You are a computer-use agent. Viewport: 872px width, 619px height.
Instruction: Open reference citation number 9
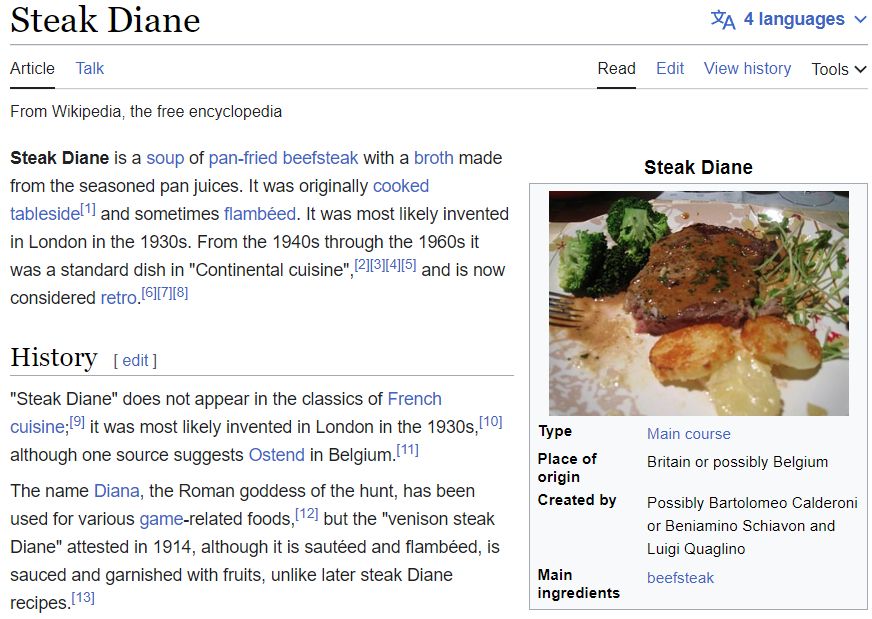tap(79, 420)
